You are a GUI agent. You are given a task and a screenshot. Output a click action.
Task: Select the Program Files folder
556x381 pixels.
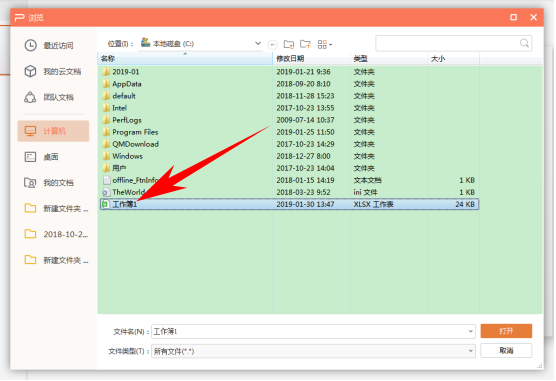tap(130, 132)
